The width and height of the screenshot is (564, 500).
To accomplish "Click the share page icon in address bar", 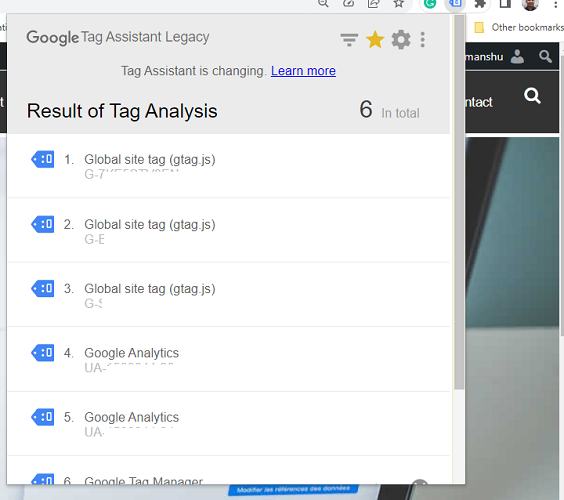I will point(373,4).
